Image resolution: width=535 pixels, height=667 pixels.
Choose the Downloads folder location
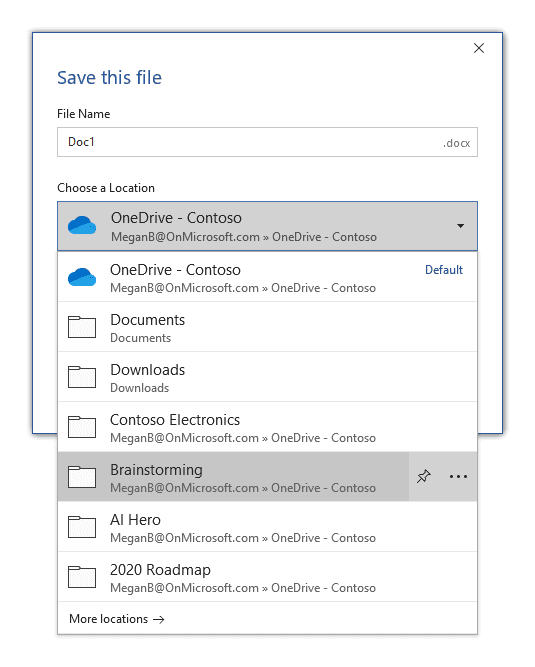[x=267, y=377]
